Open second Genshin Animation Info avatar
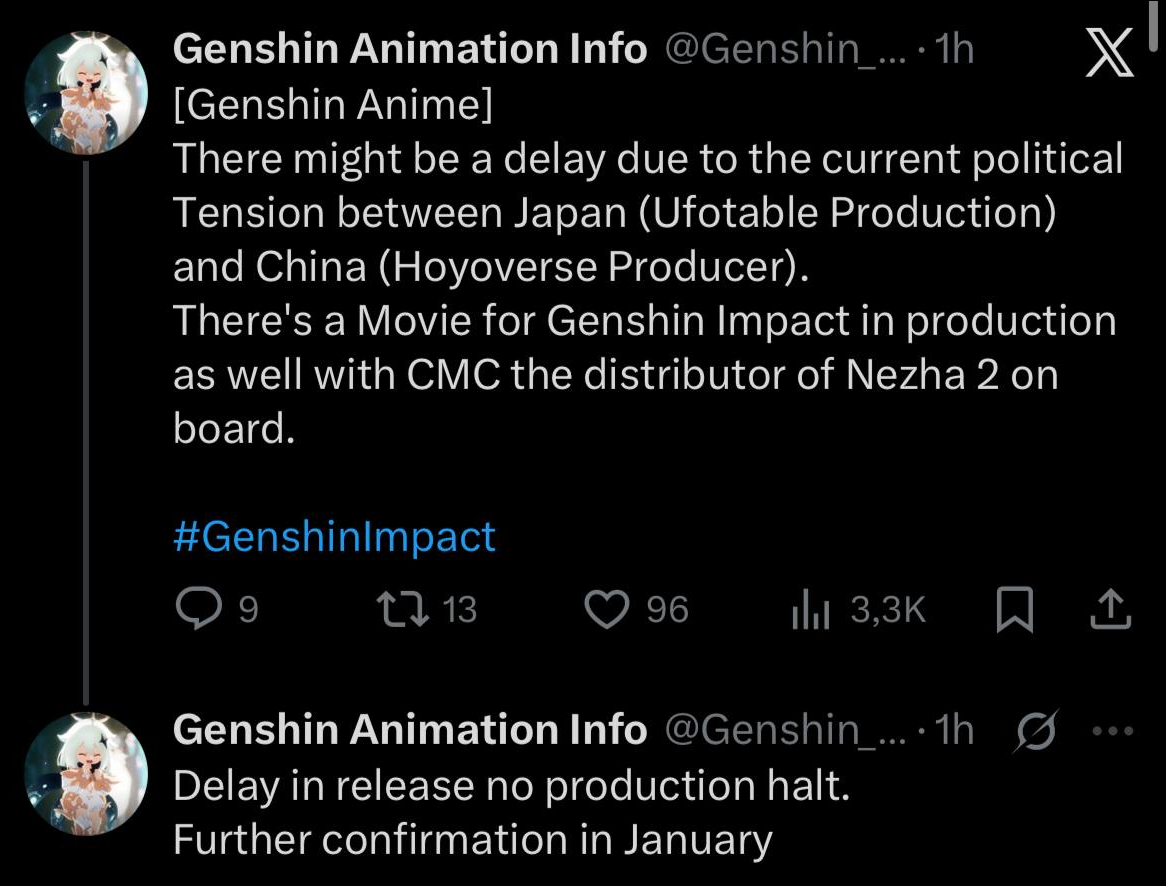Image resolution: width=1166 pixels, height=886 pixels. pos(86,774)
